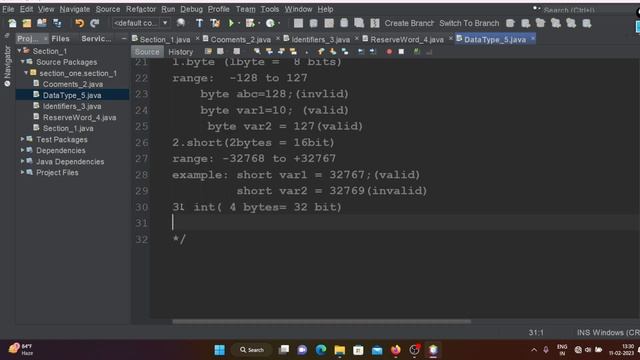
Task: Expand the Java Dependencies node
Action: 22,161
